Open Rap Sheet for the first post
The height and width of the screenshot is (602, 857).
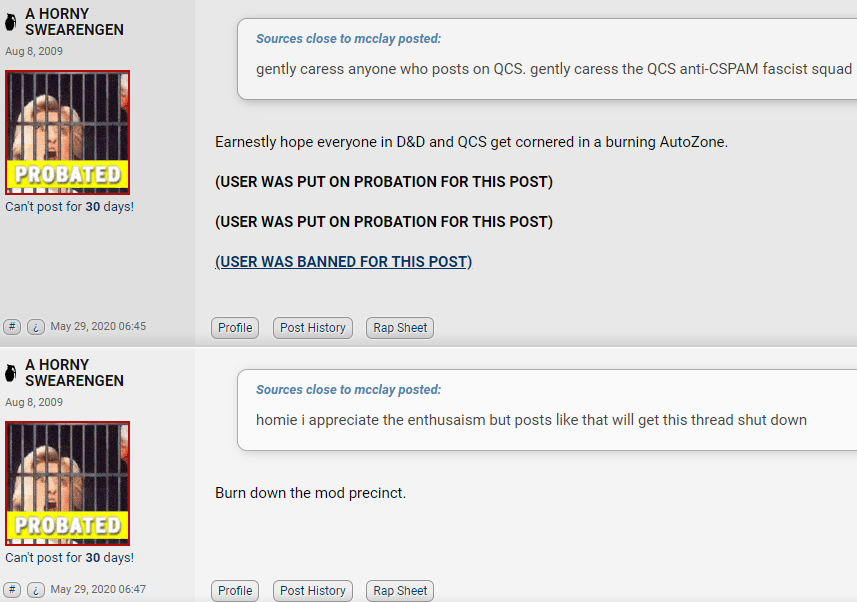click(400, 328)
